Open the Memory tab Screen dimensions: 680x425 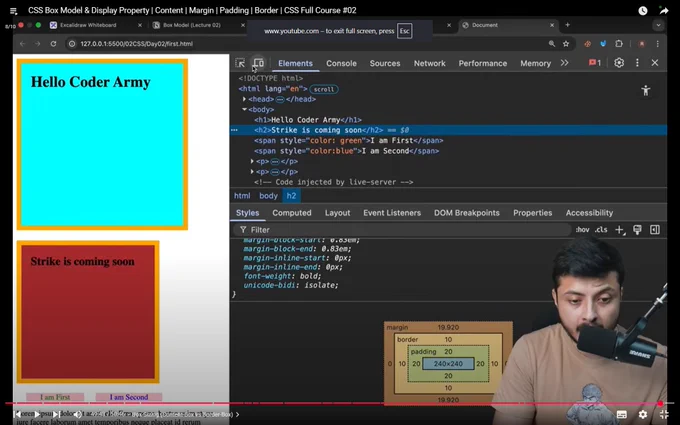tap(535, 63)
